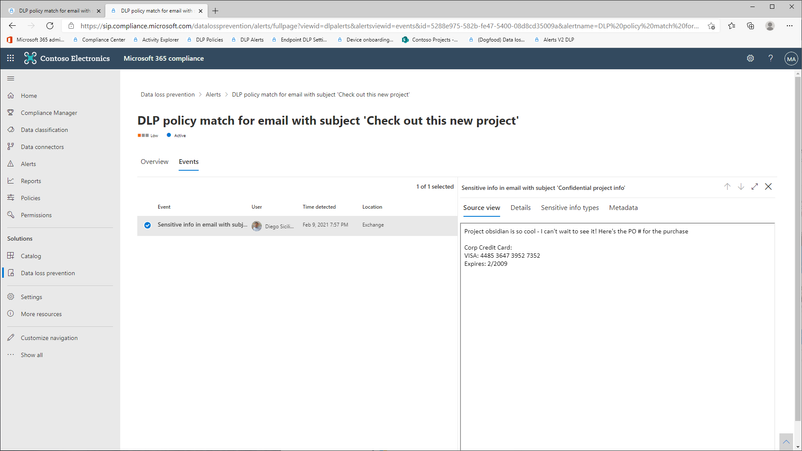Open Reports in sidebar
802x451 pixels.
pyautogui.click(x=30, y=181)
